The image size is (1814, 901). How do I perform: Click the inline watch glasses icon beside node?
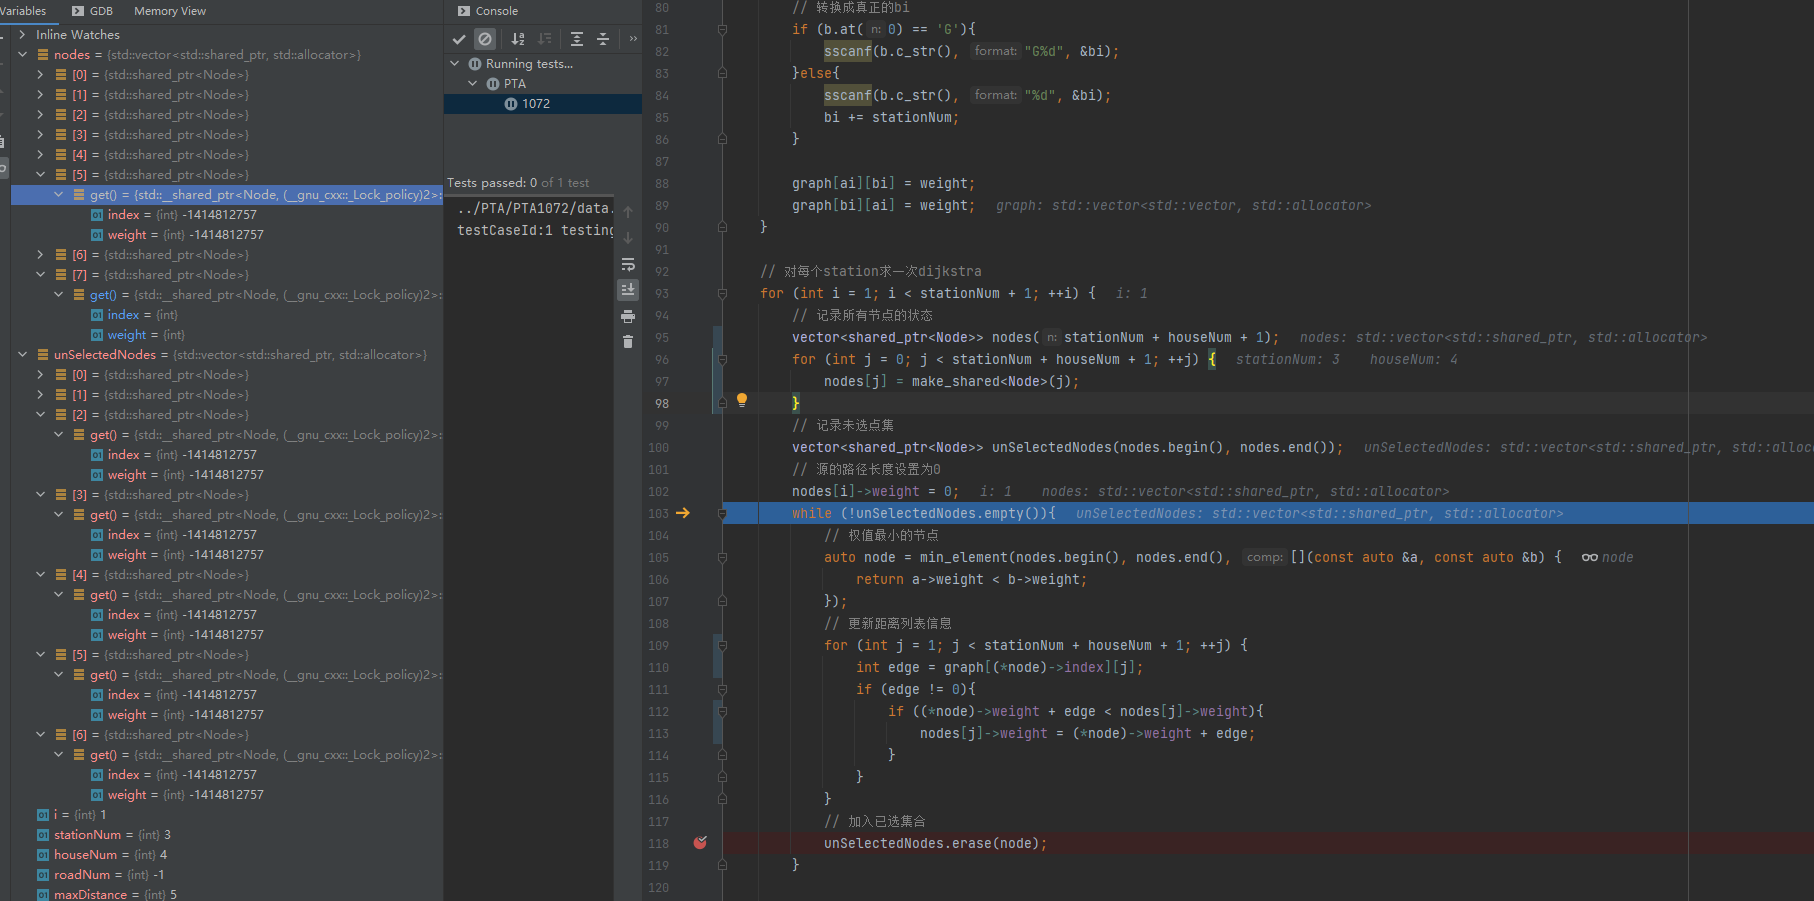(x=1589, y=557)
